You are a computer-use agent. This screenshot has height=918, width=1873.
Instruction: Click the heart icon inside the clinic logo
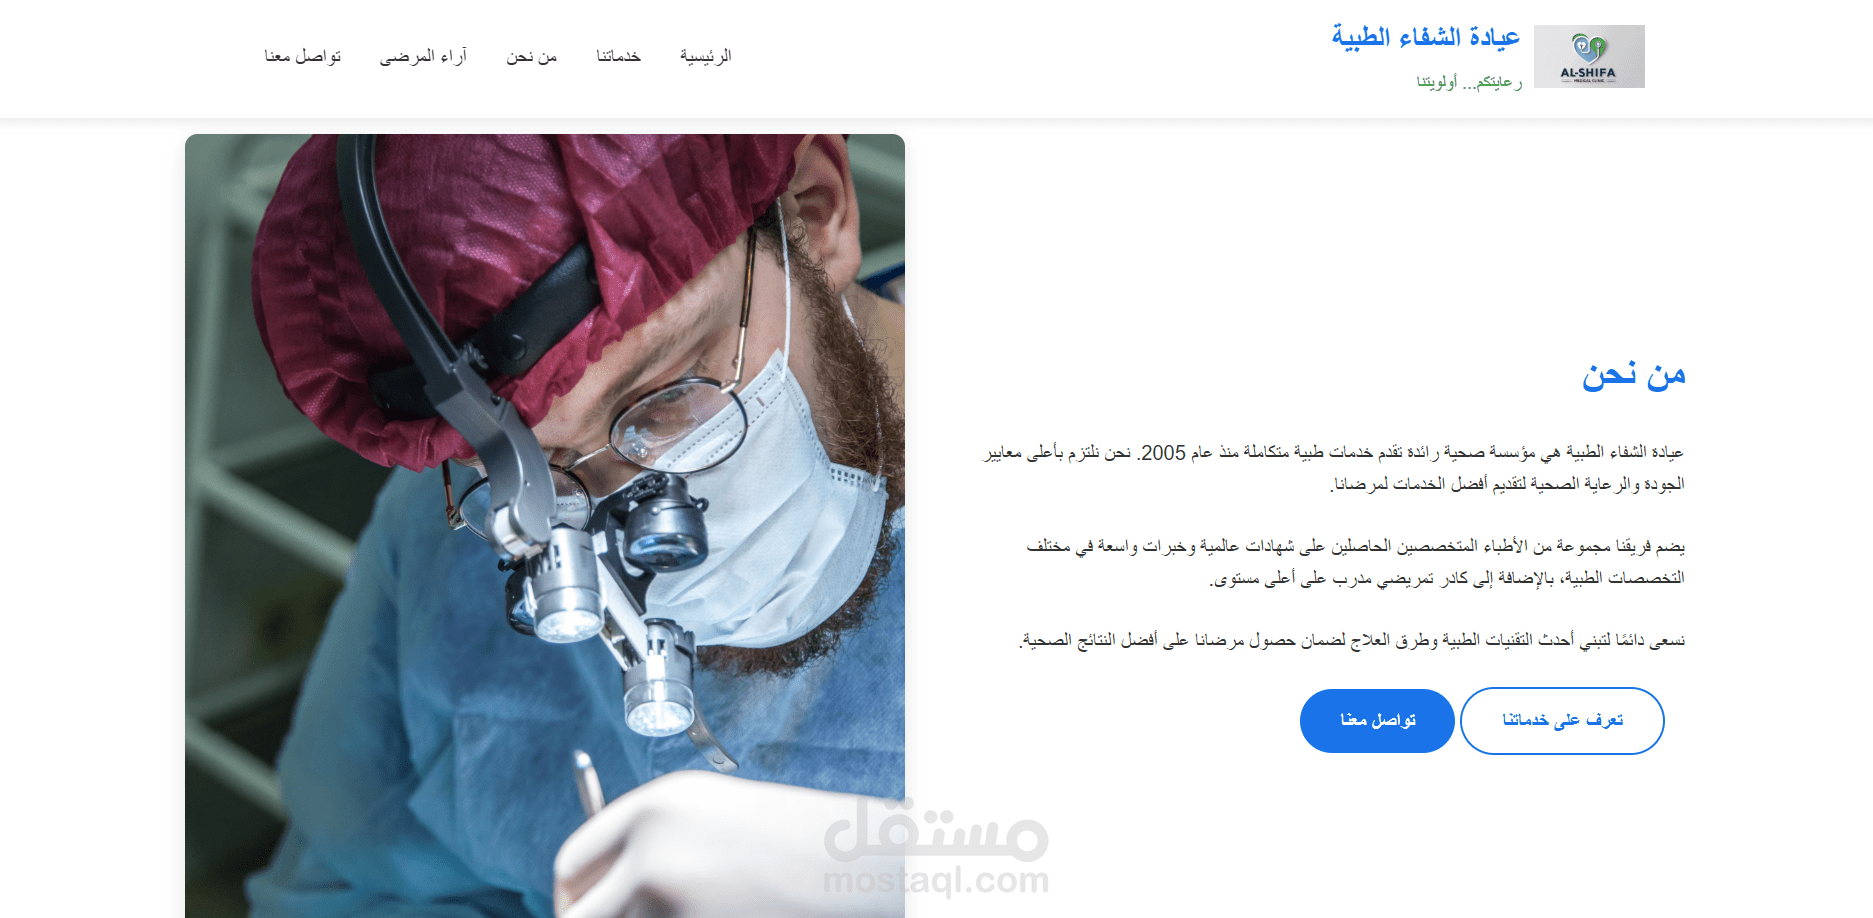tap(1588, 47)
